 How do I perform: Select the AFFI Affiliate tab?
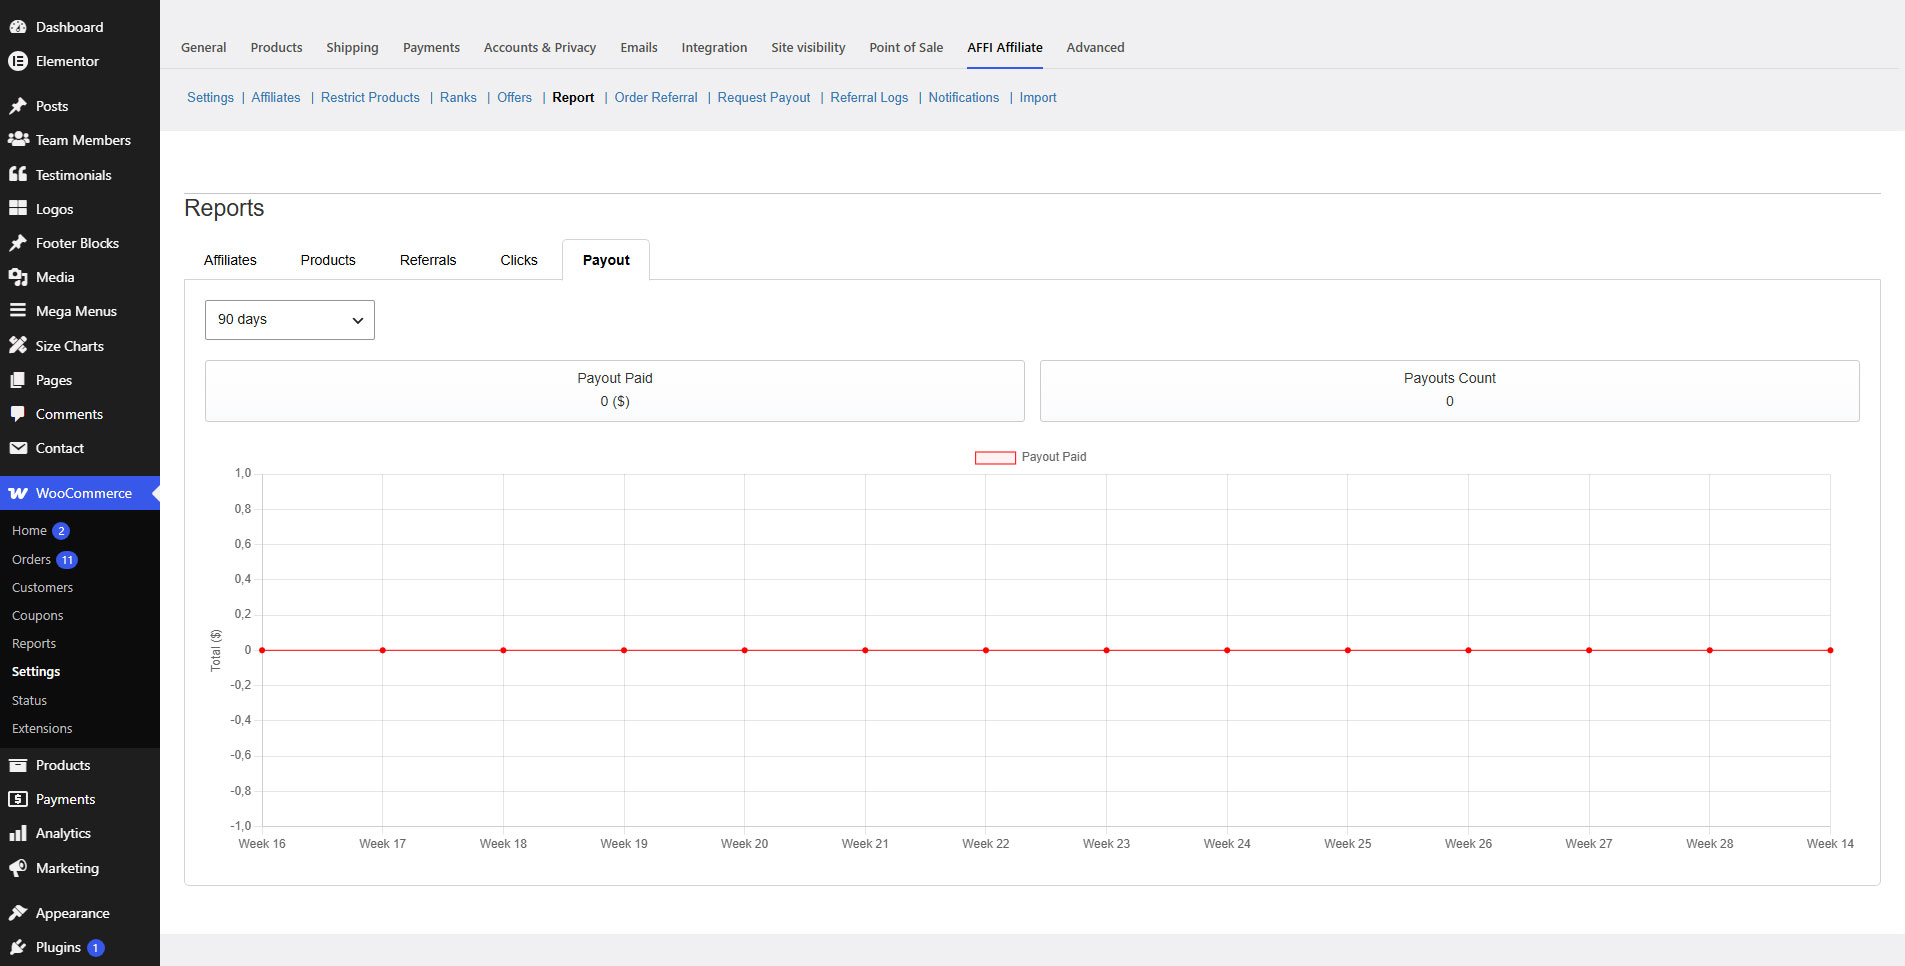(x=1005, y=47)
